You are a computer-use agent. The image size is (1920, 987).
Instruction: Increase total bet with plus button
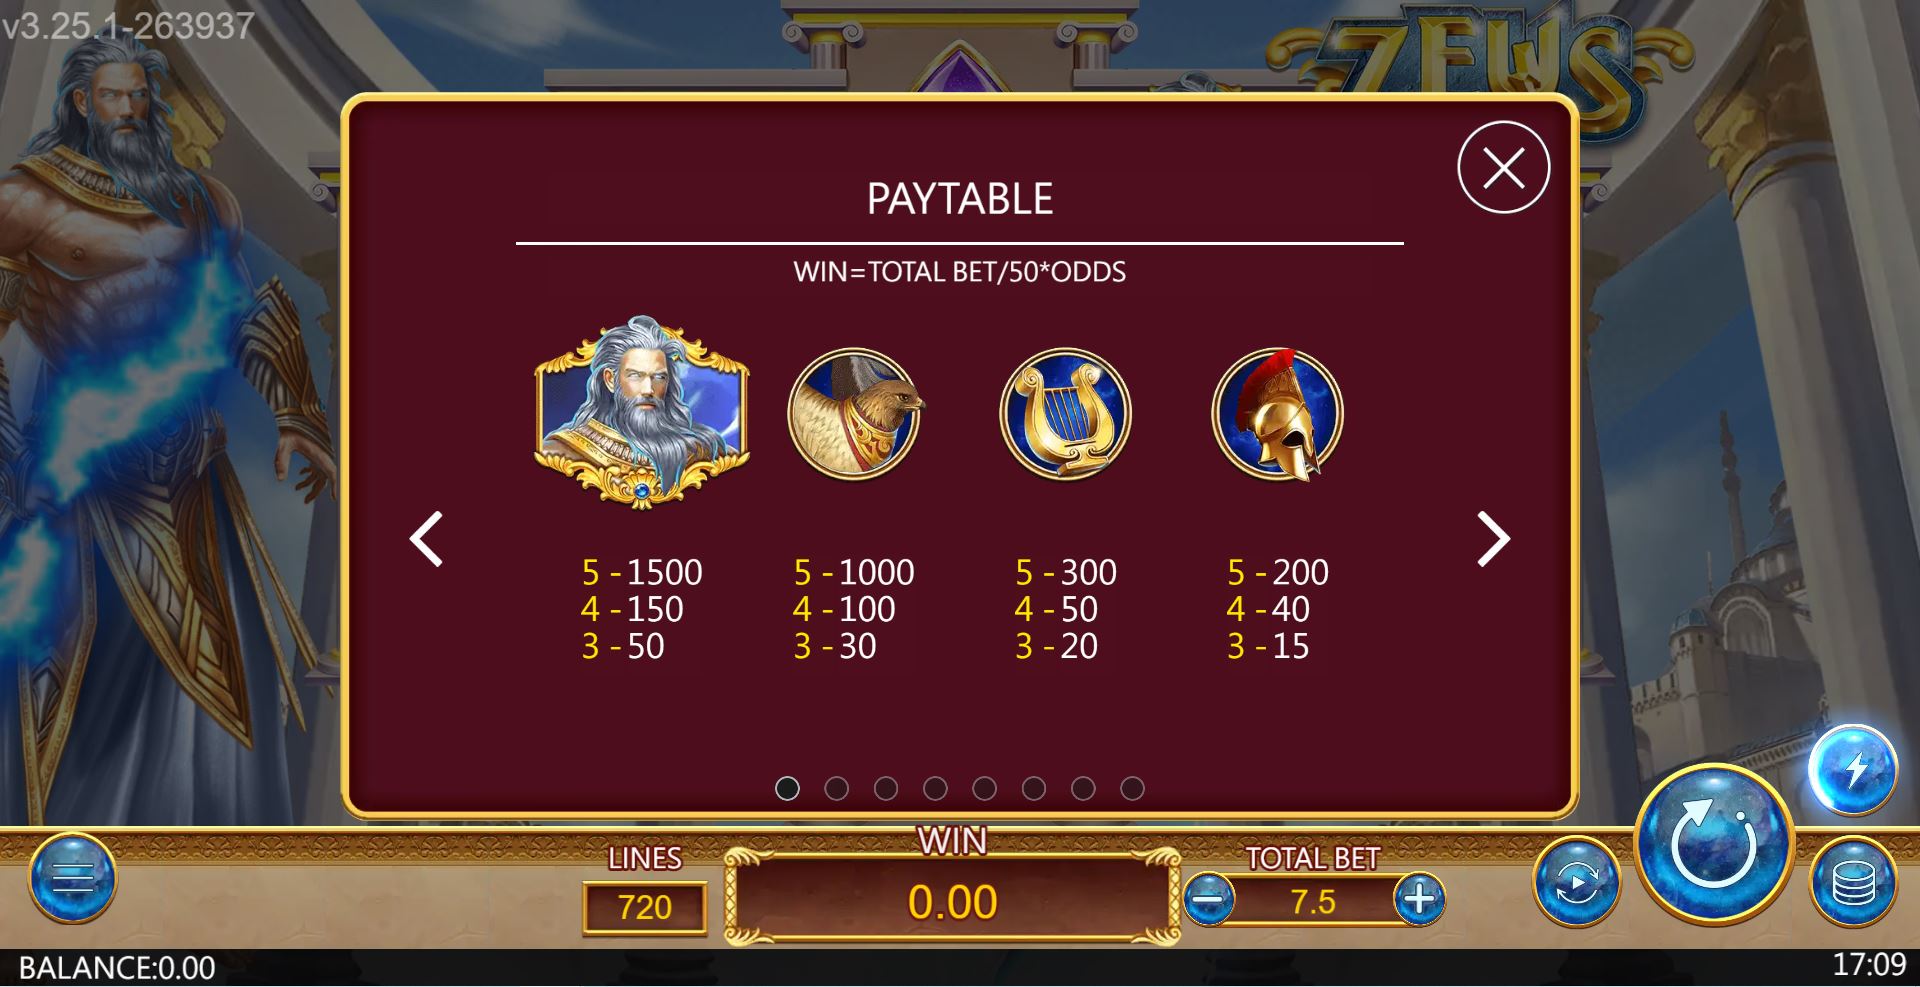[1419, 899]
